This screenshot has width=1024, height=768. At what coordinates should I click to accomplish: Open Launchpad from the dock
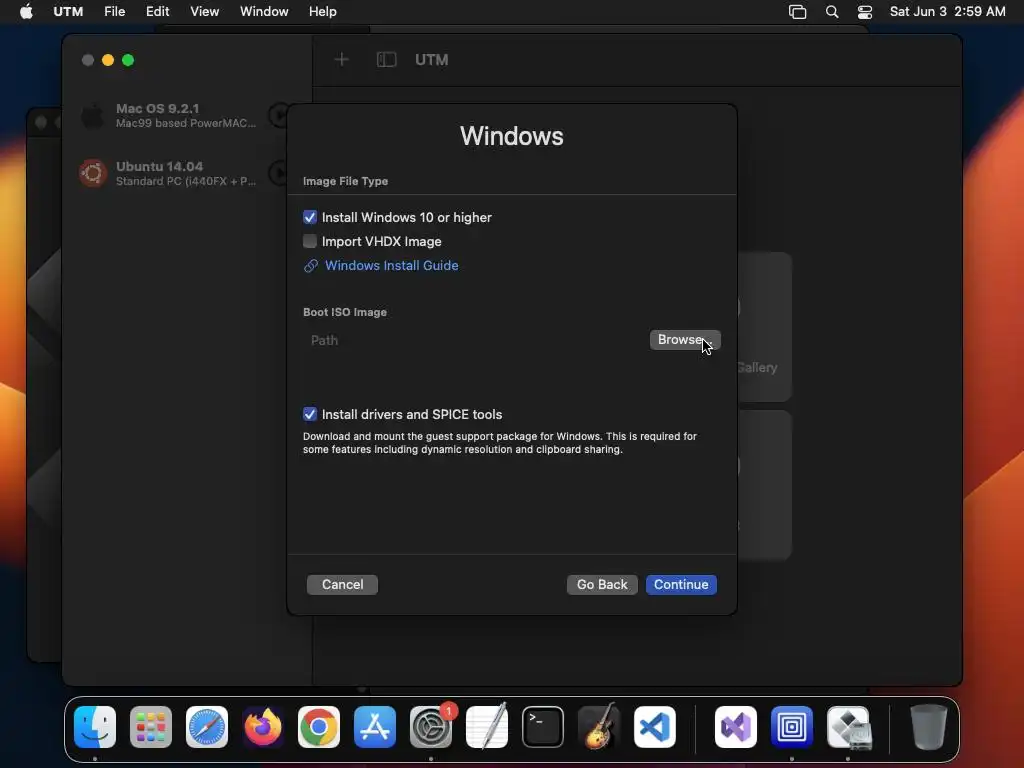[151, 727]
